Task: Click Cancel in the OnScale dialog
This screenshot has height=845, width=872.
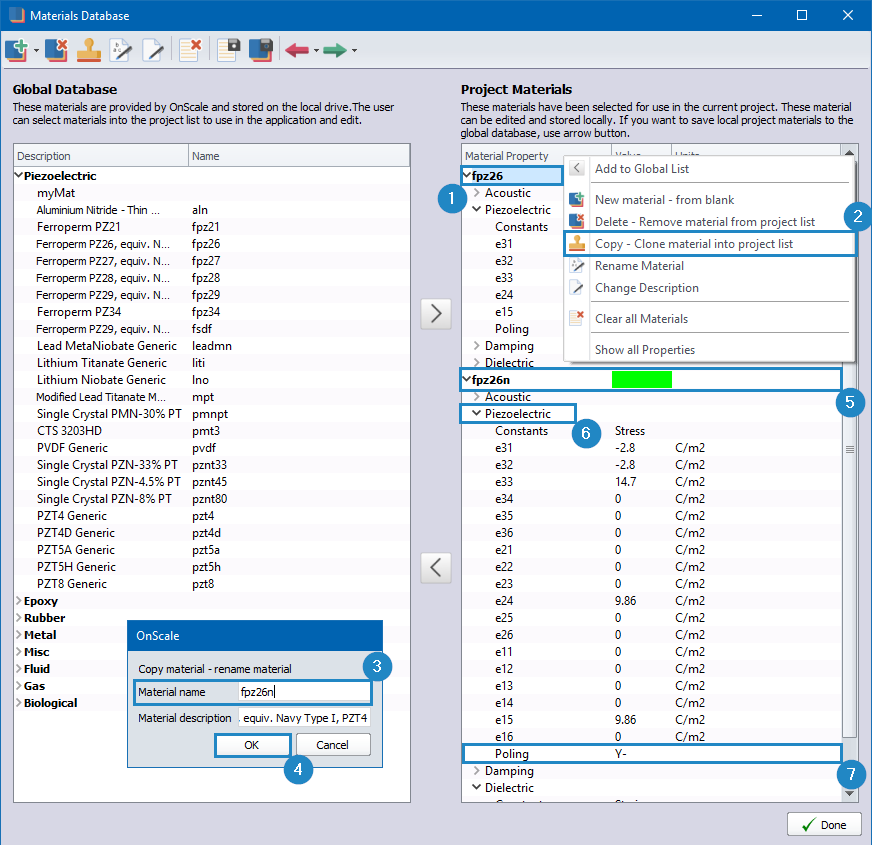Action: click(333, 745)
